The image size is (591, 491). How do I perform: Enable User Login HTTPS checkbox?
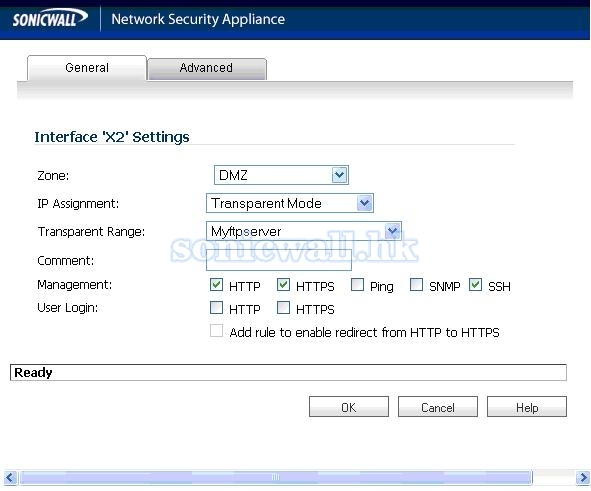[283, 307]
